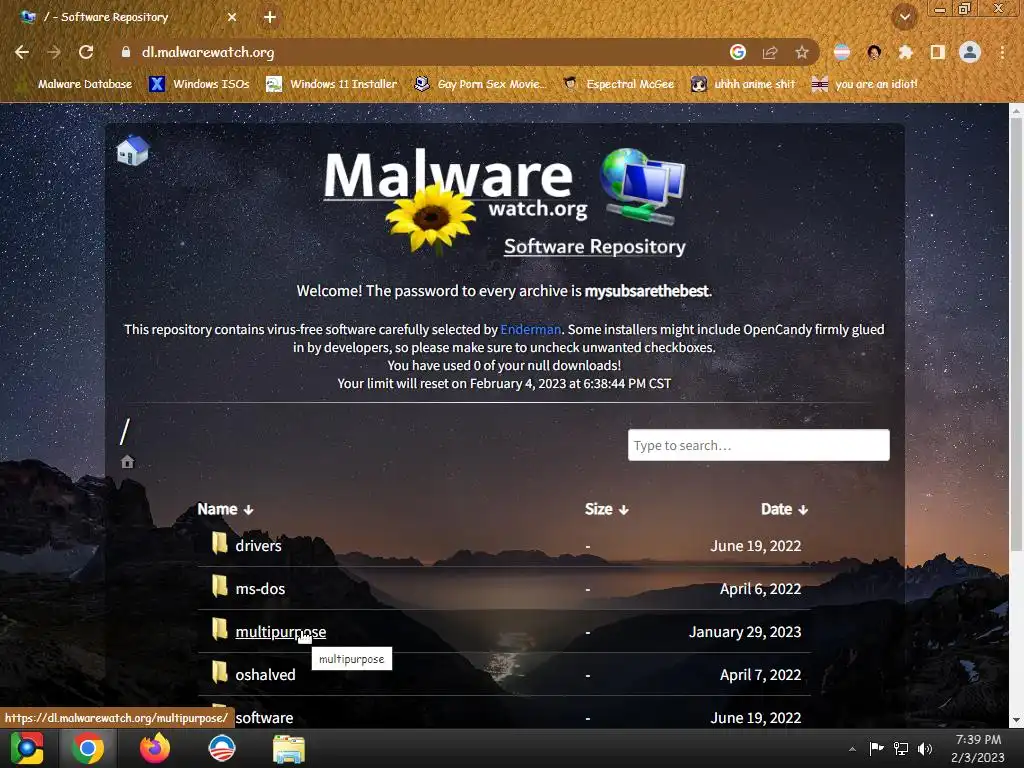The height and width of the screenshot is (768, 1024).
Task: Click the browser forward arrow
Action: (x=54, y=52)
